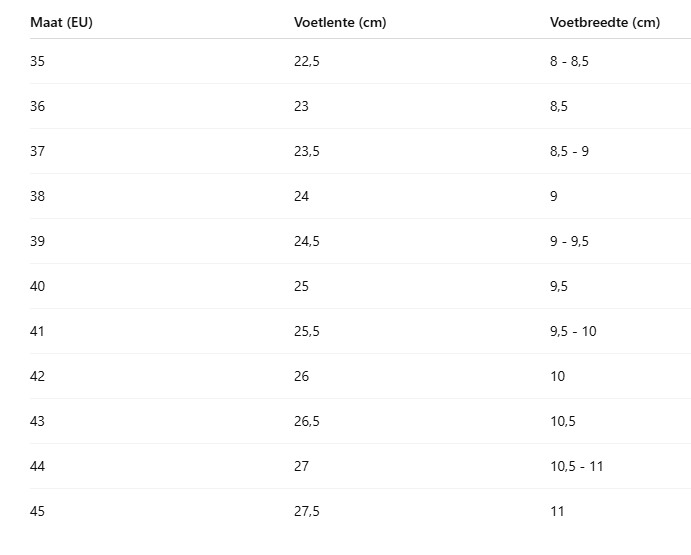Click foot length 23,5 for size 37
Viewport: 691px width, 555px height.
pos(307,151)
